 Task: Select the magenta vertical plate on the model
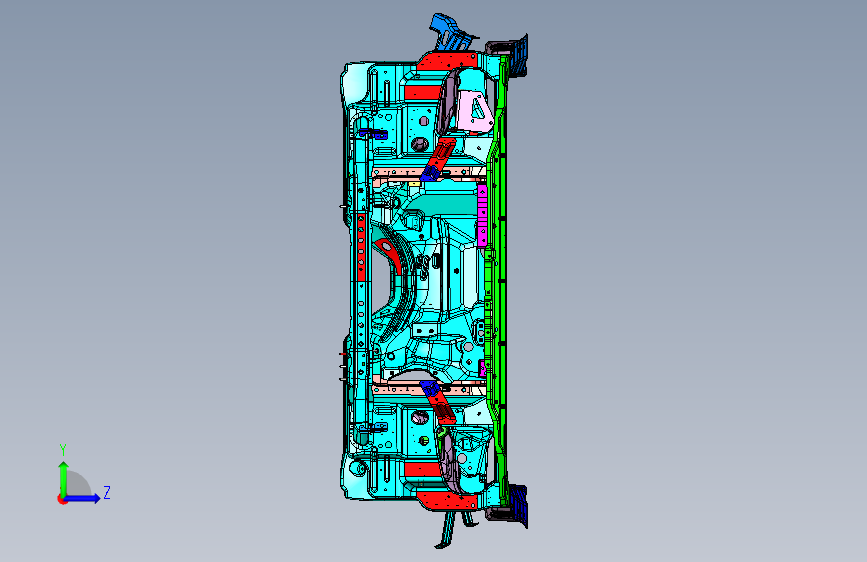pyautogui.click(x=482, y=216)
